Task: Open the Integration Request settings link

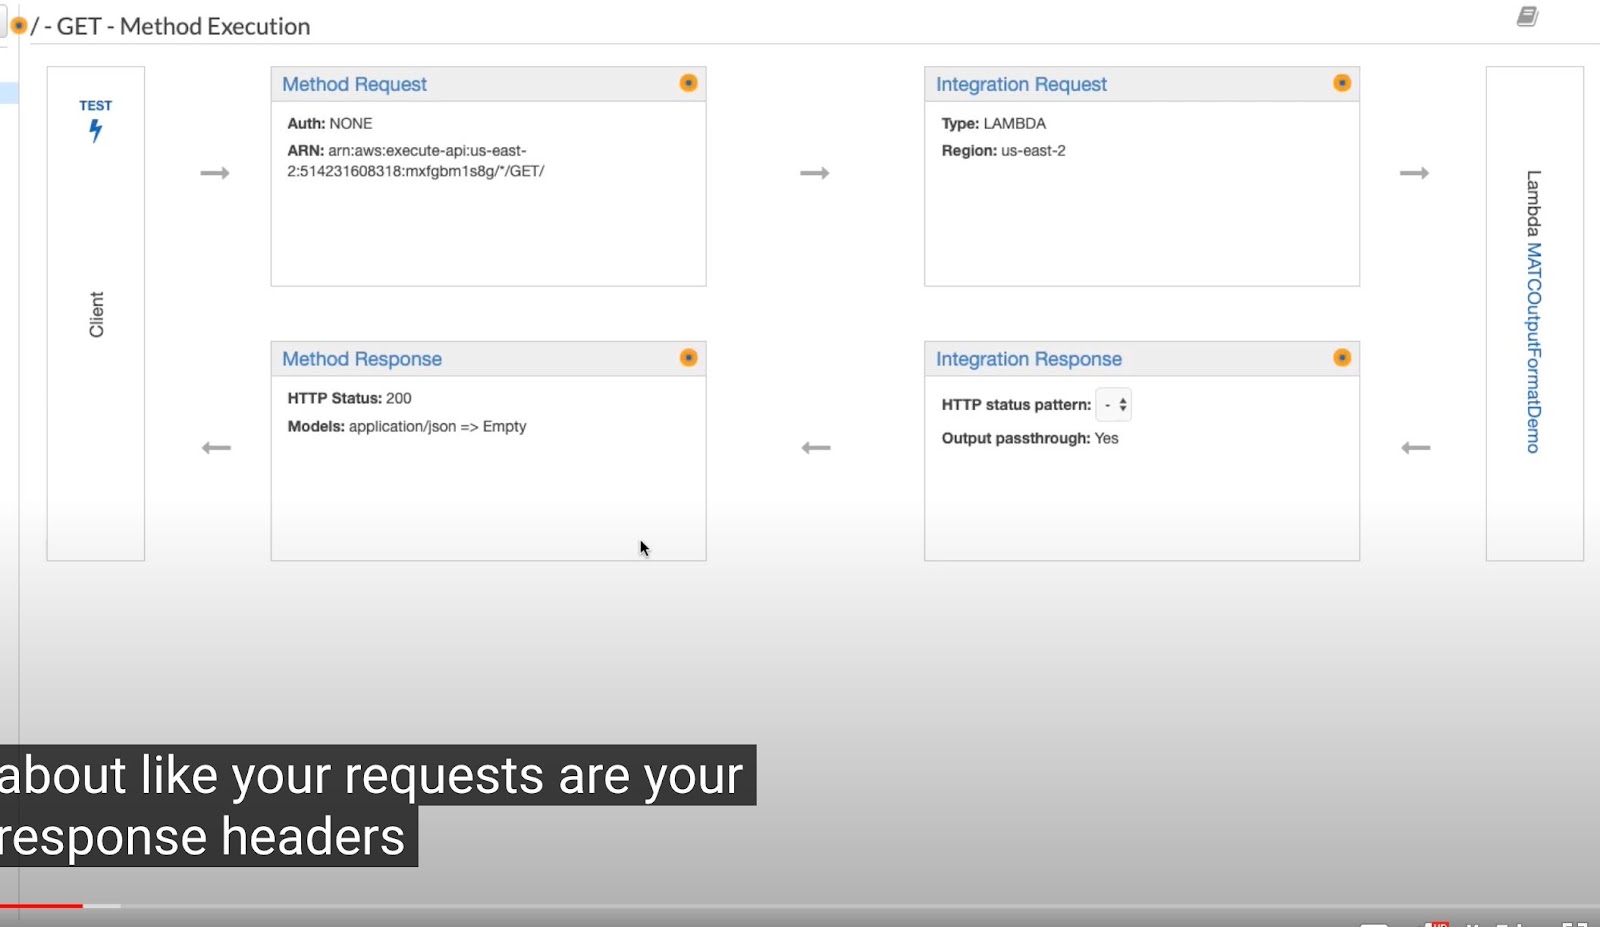Action: point(1021,85)
